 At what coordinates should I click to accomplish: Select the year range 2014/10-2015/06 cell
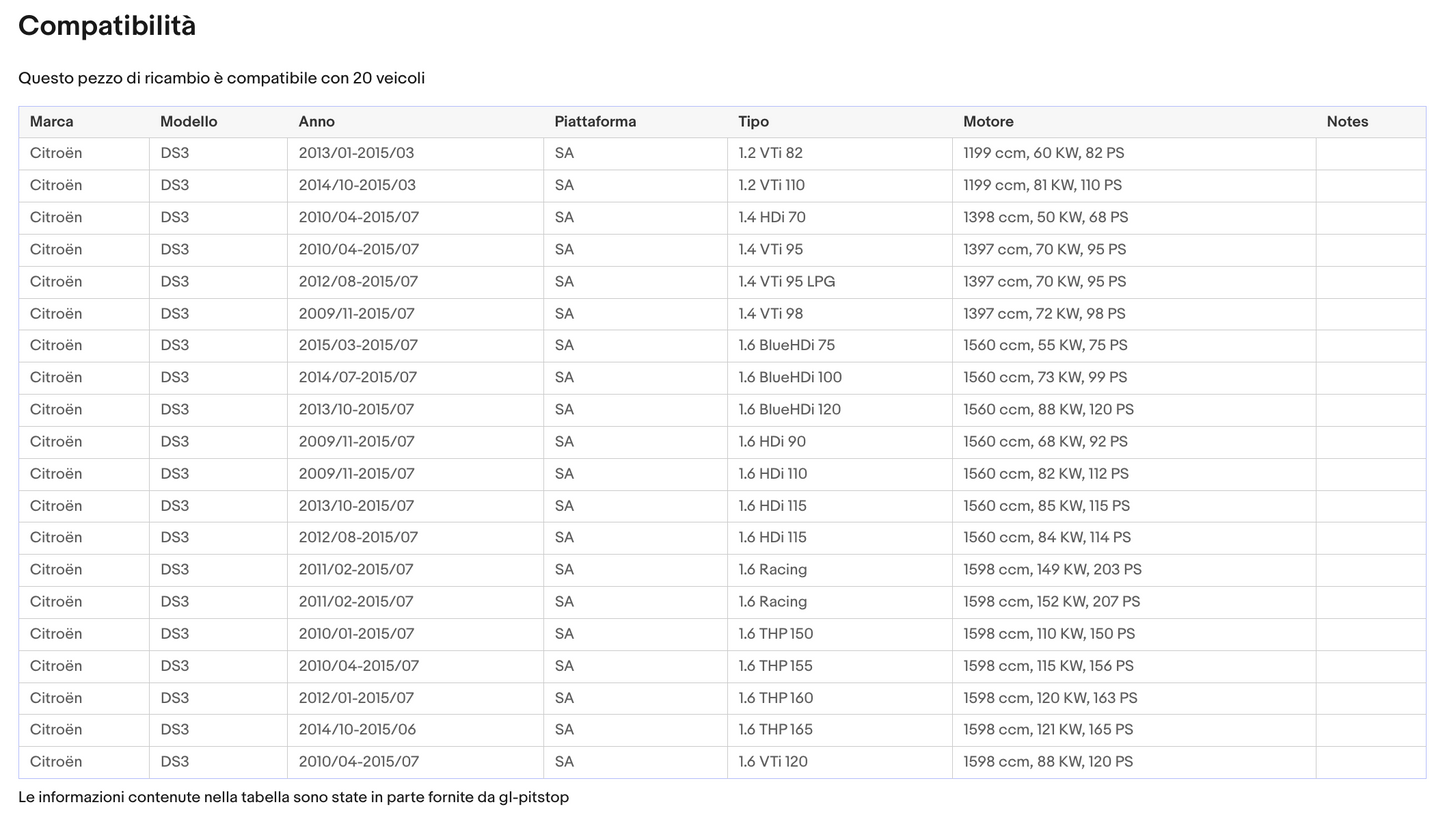pyautogui.click(x=357, y=730)
